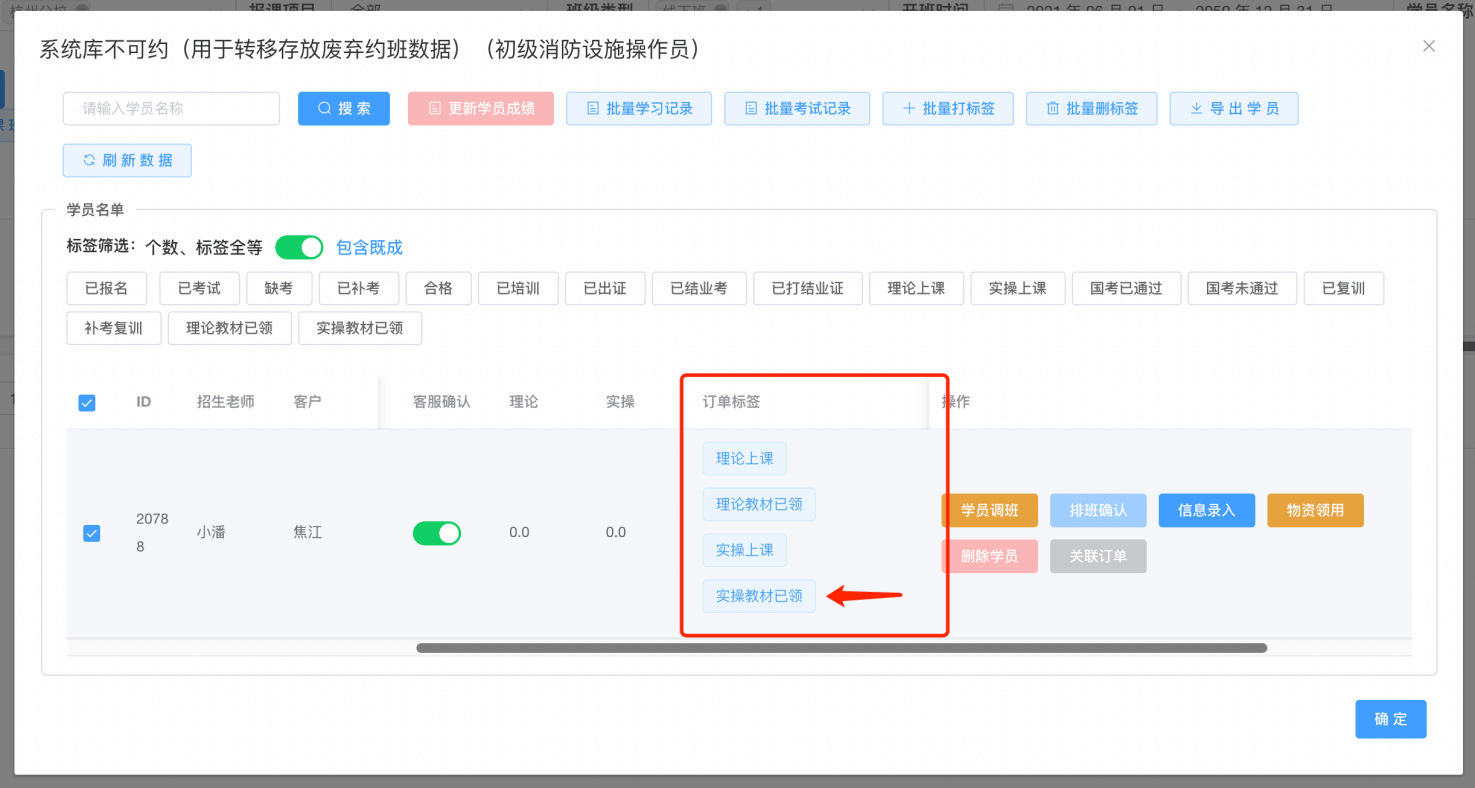This screenshot has width=1475, height=788.
Task: Click 批量打标签 to add tags
Action: point(947,109)
